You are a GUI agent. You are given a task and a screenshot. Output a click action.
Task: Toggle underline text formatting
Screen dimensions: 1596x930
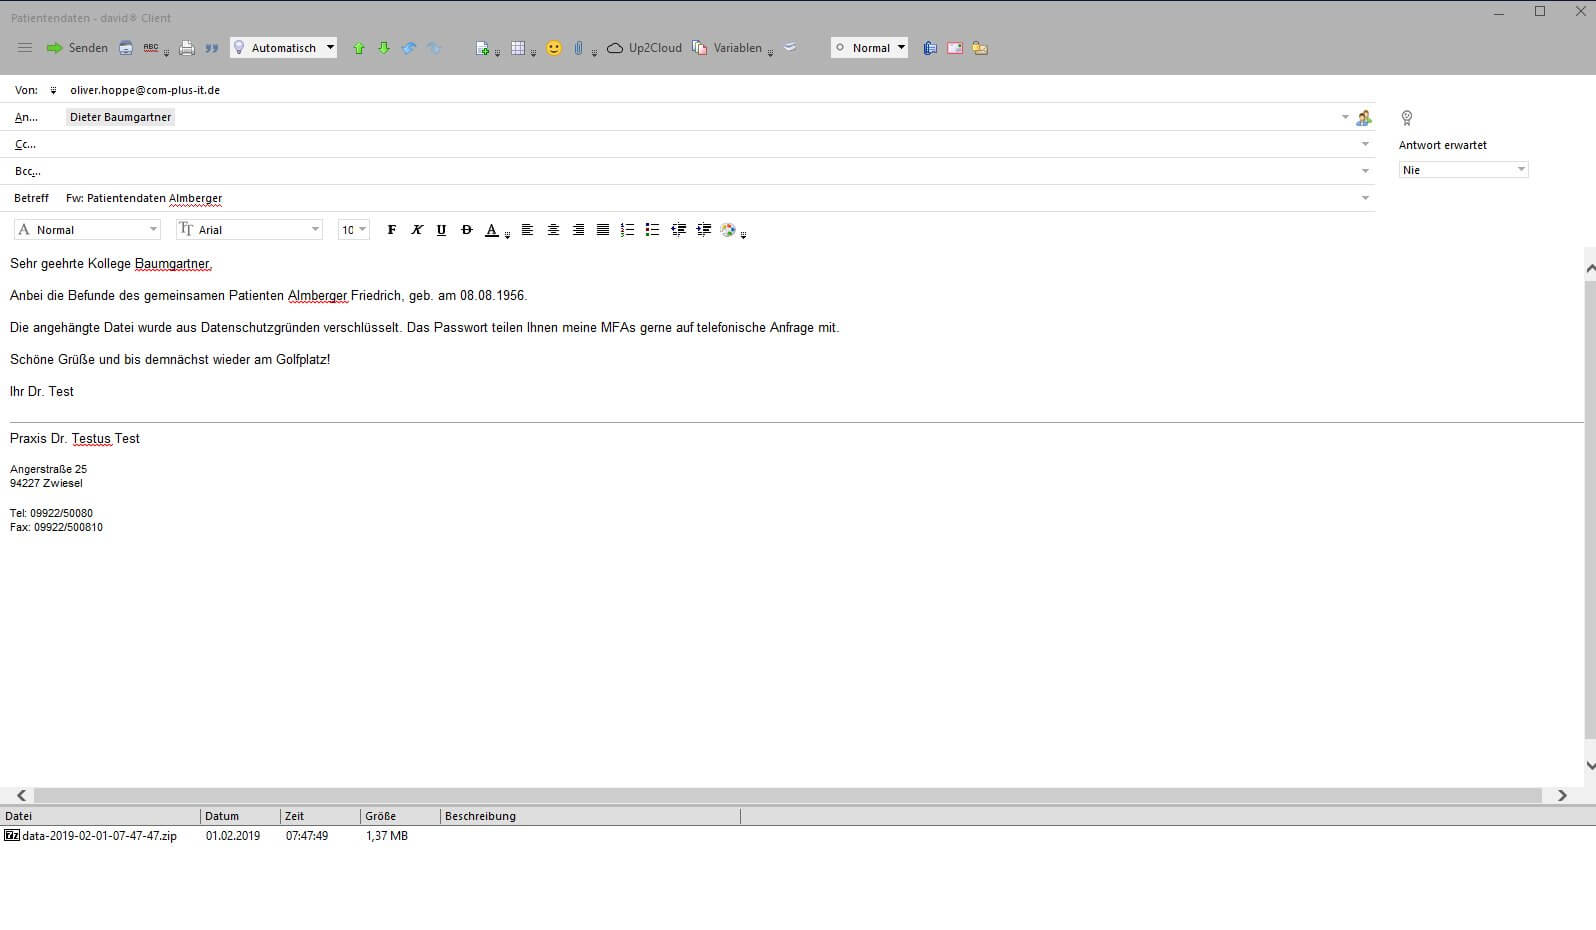tap(441, 230)
